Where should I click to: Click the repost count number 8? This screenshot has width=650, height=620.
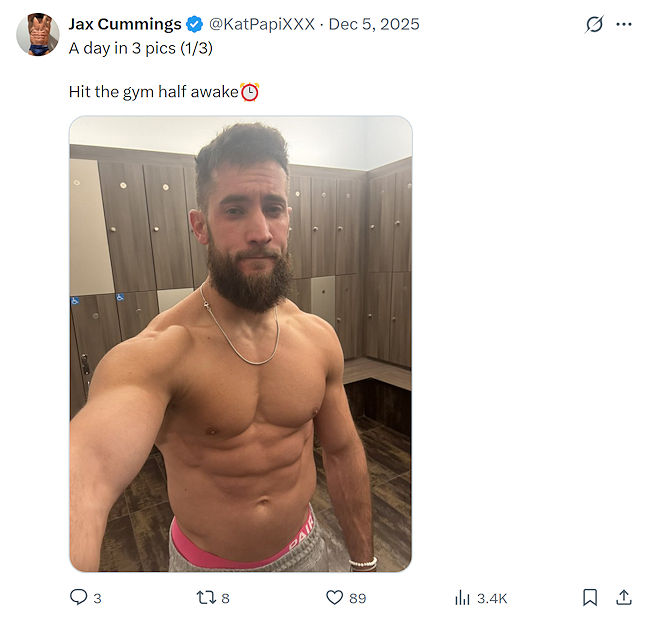click(225, 598)
